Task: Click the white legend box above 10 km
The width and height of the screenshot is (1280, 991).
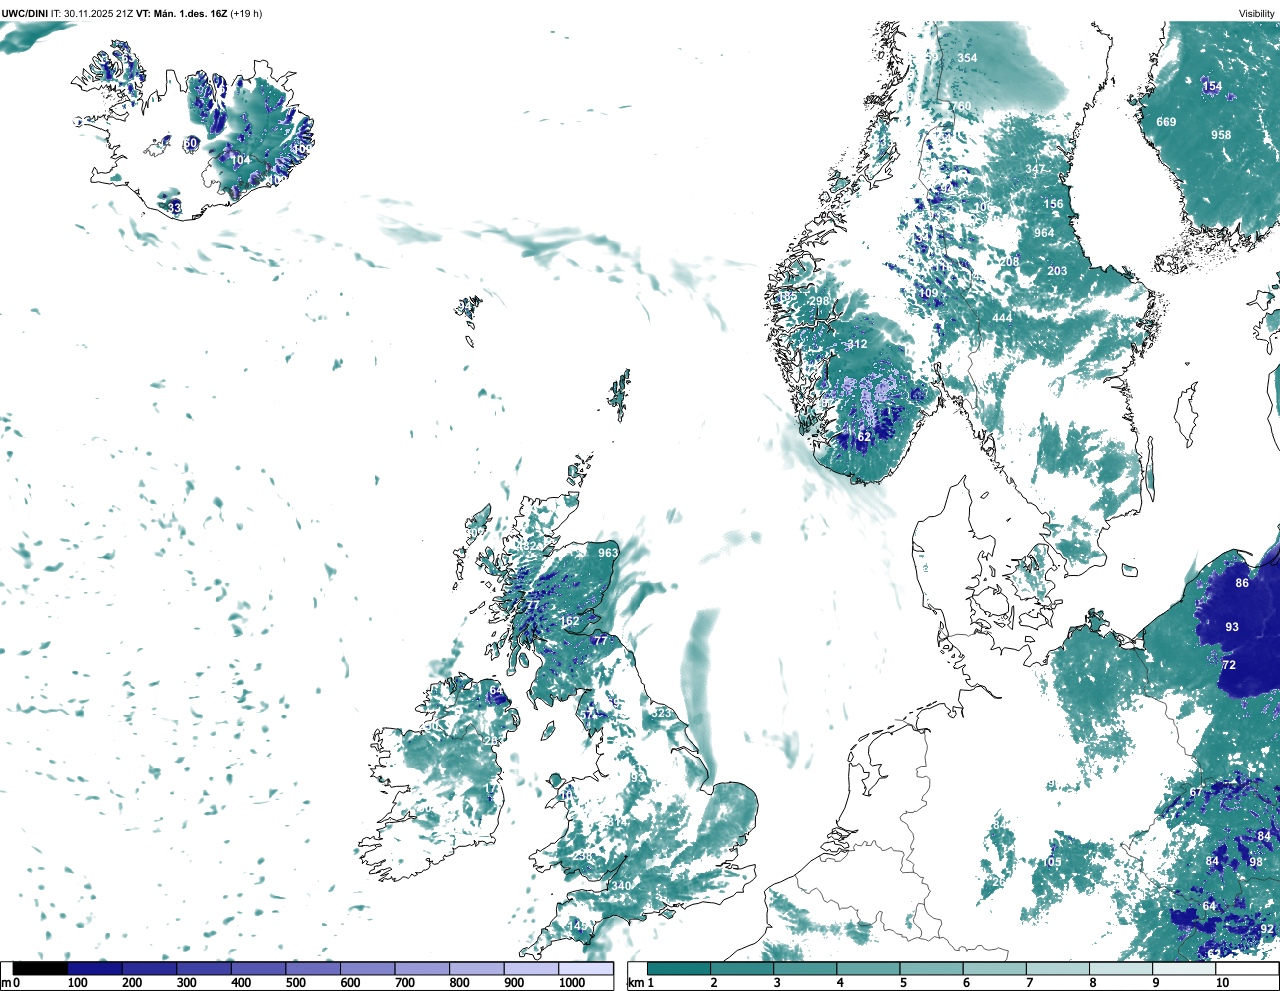Action: (1247, 969)
